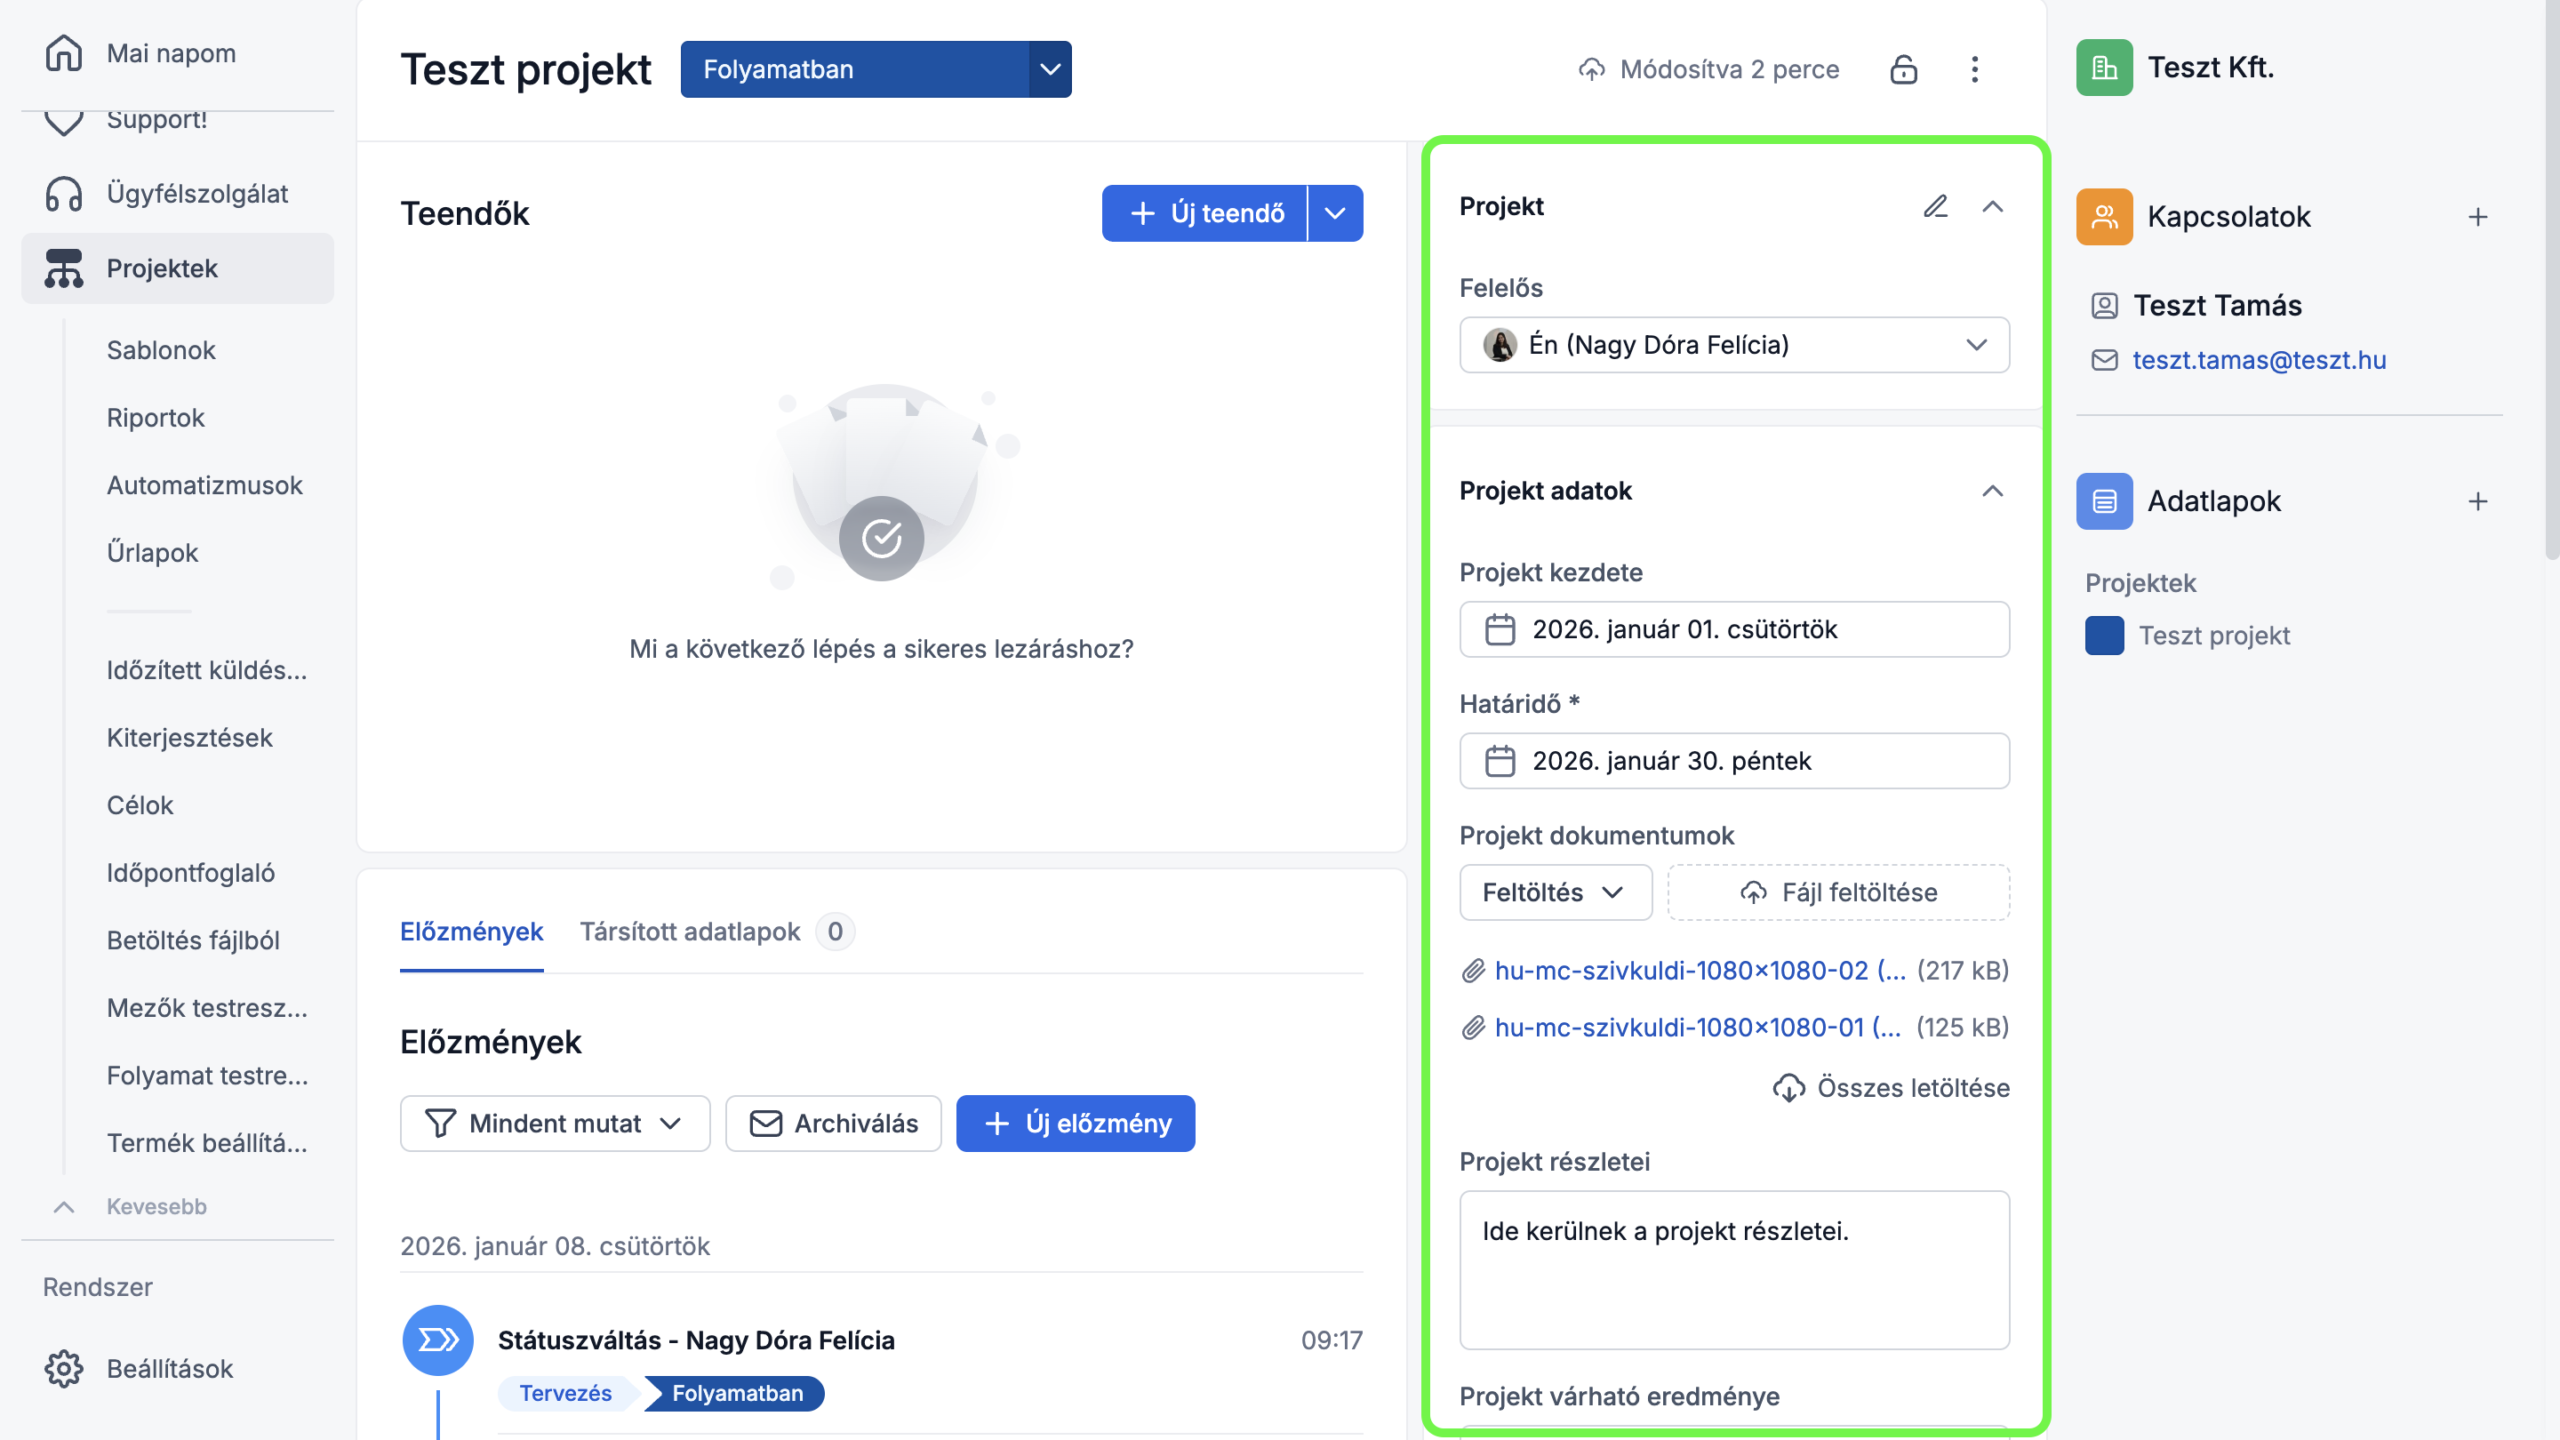This screenshot has height=1440, width=2560.
Task: Open the Folyamatban status dropdown
Action: coord(1049,69)
